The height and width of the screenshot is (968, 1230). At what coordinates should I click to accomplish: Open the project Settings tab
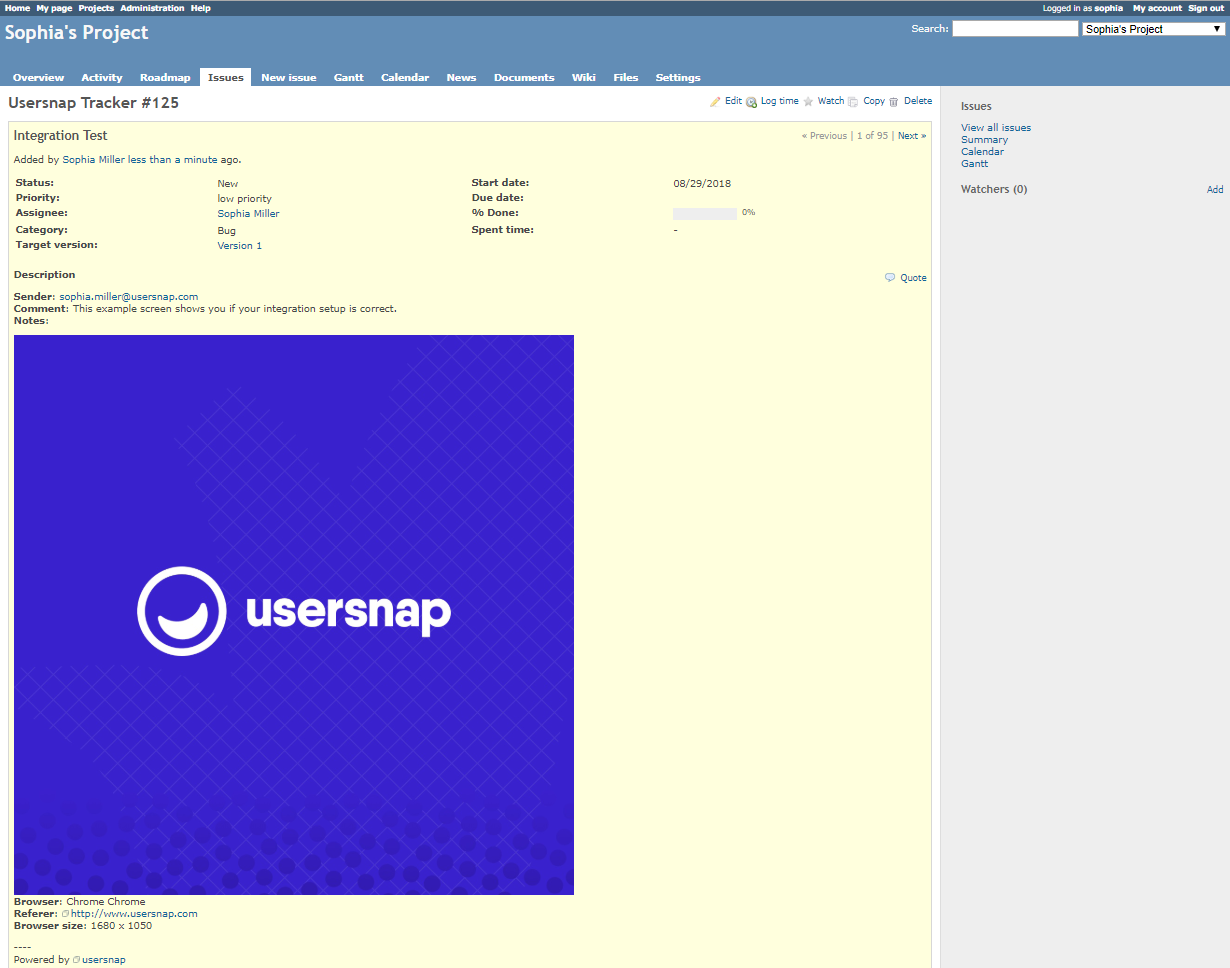coord(678,78)
